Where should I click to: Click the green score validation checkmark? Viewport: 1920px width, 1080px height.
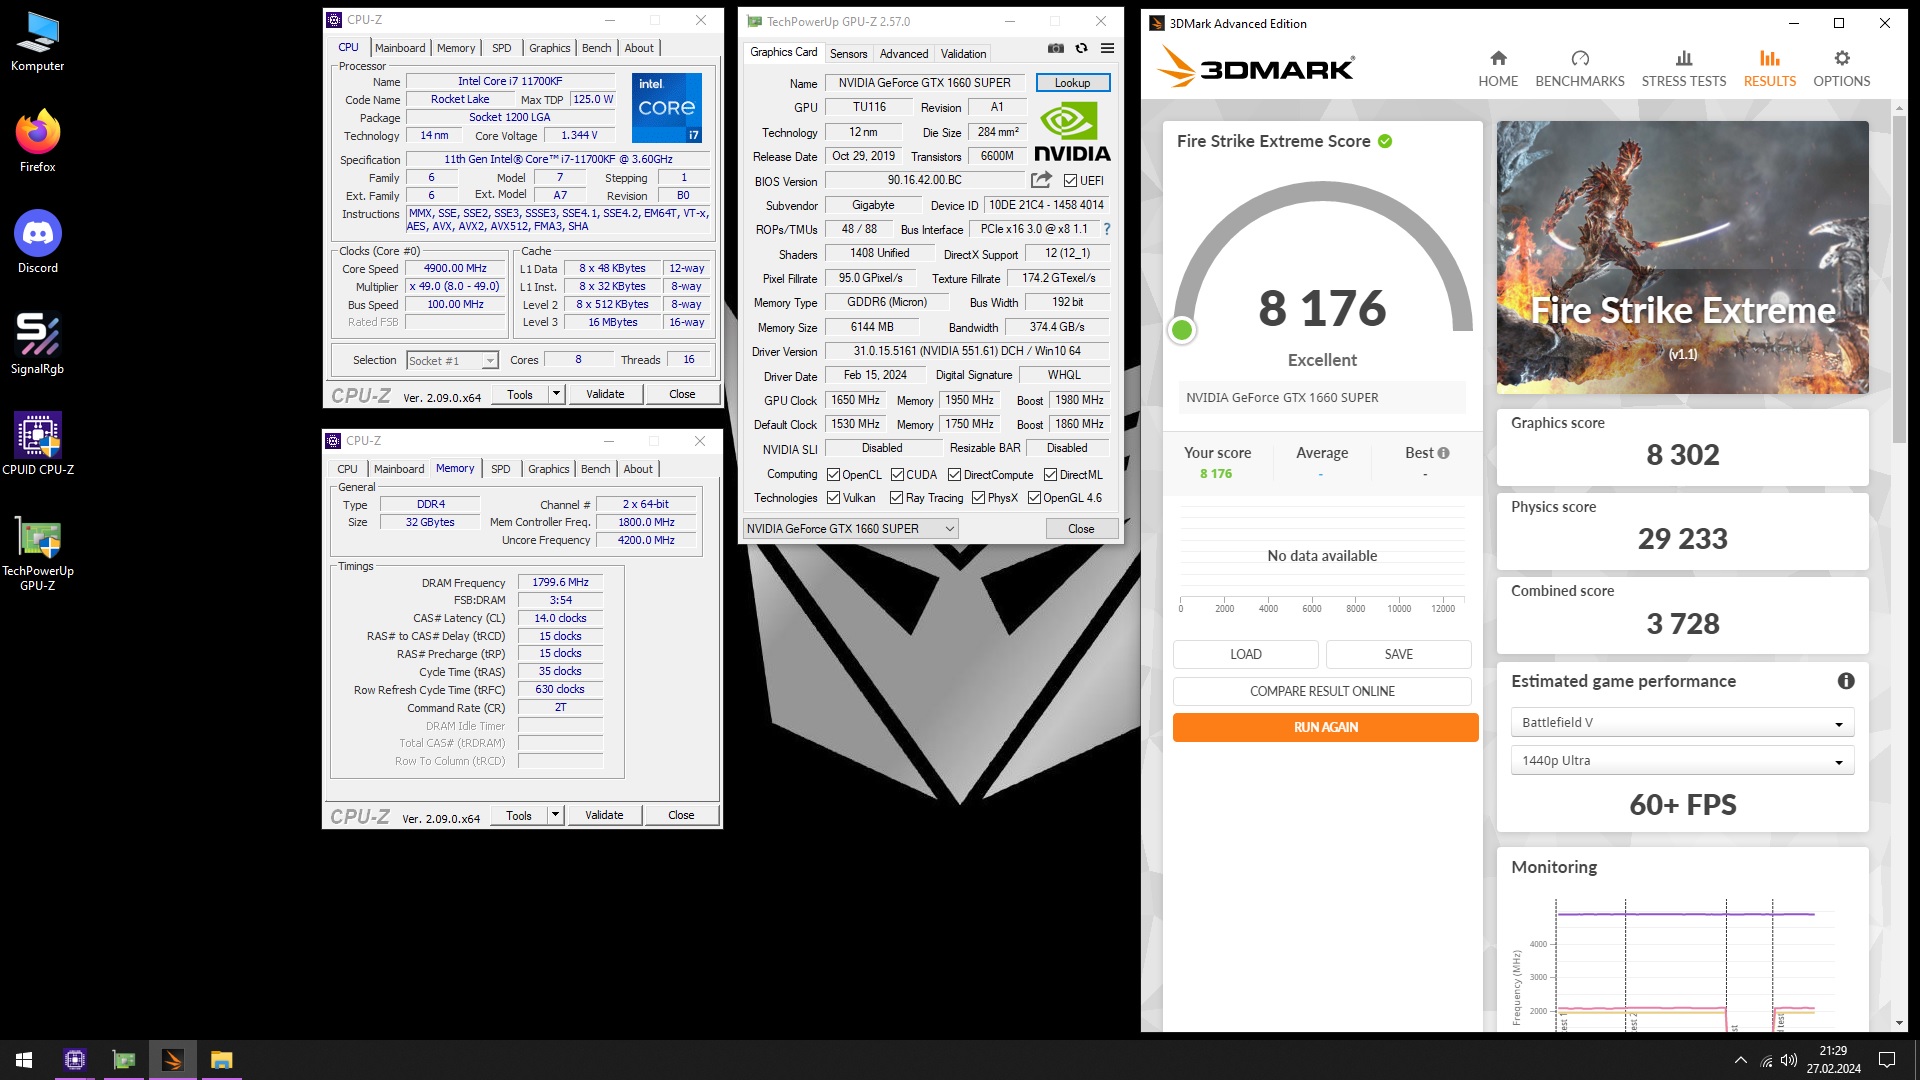coord(1385,141)
